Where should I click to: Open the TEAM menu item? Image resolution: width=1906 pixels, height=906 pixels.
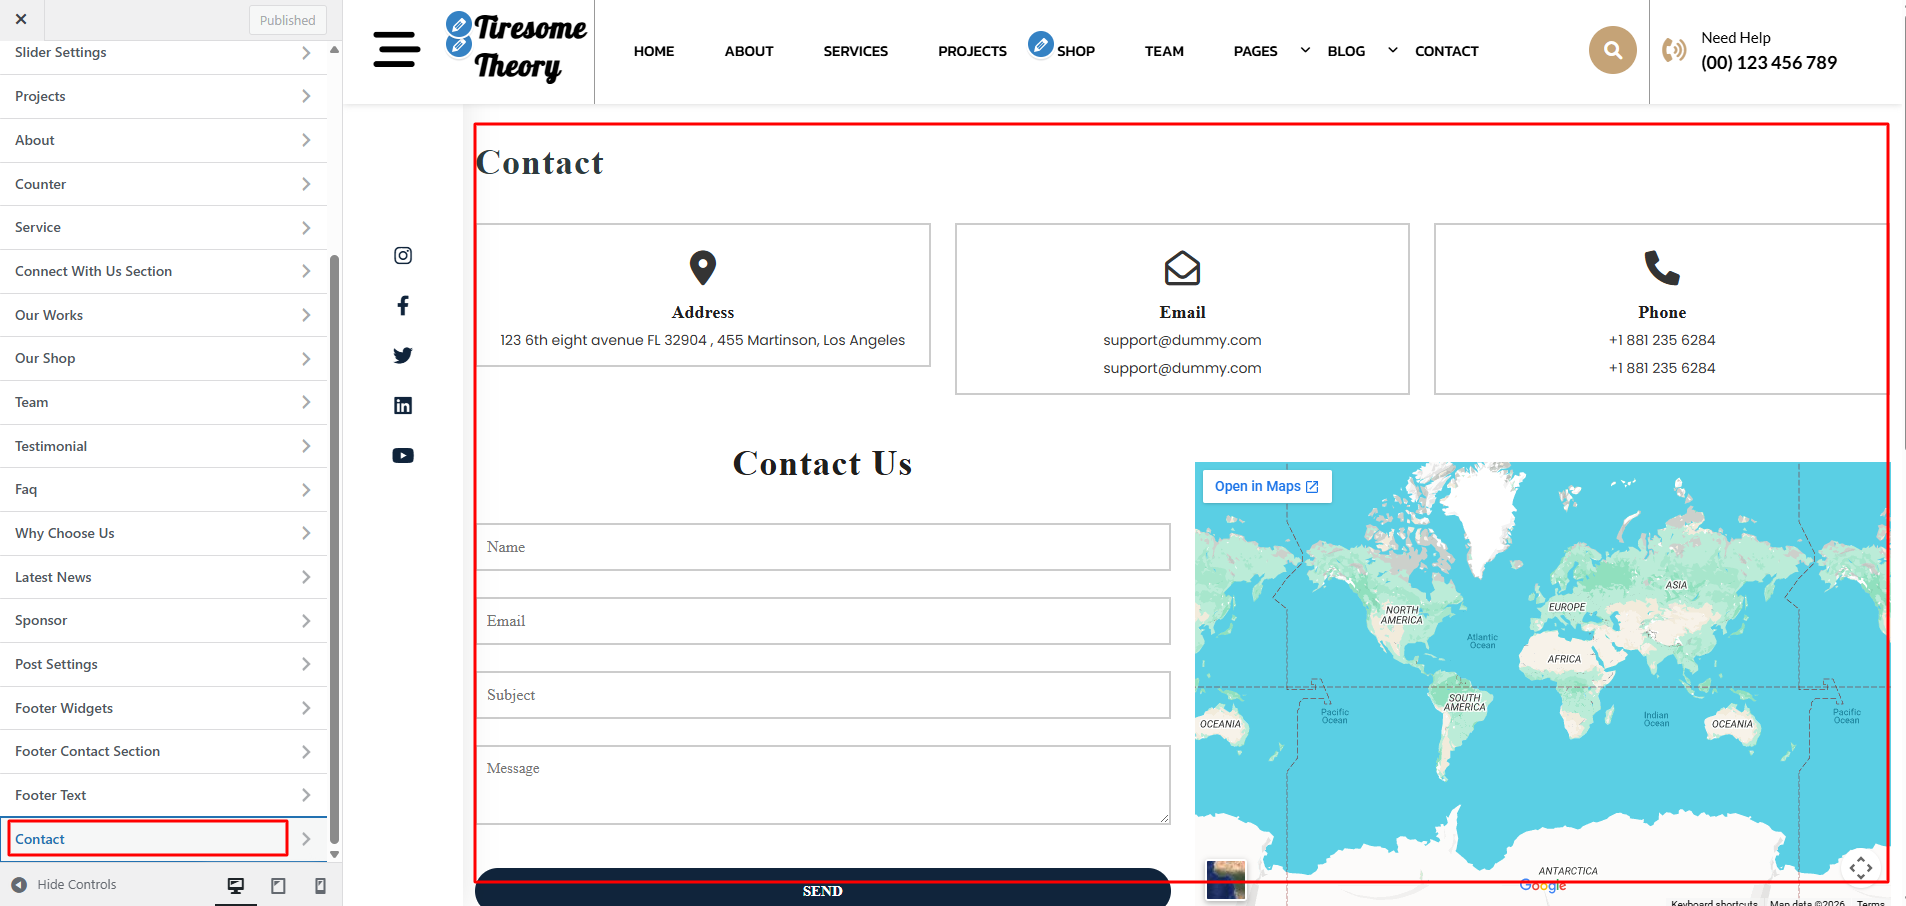click(1164, 51)
